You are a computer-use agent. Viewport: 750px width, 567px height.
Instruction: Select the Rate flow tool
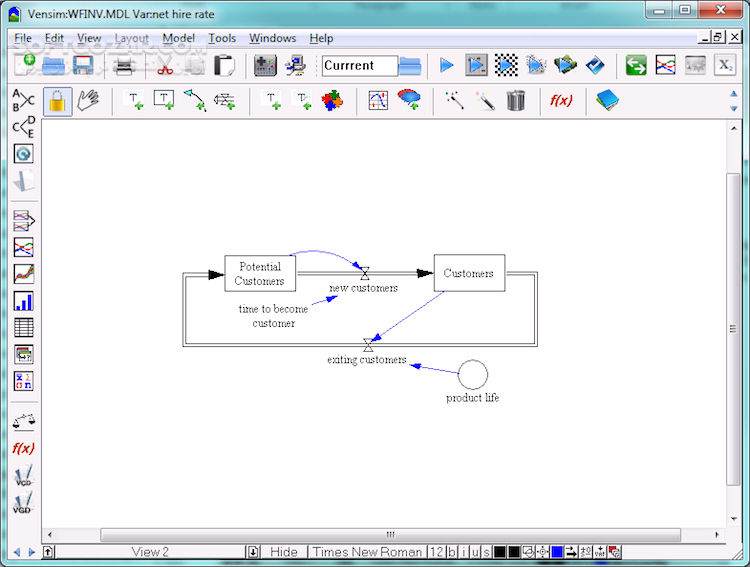[224, 100]
